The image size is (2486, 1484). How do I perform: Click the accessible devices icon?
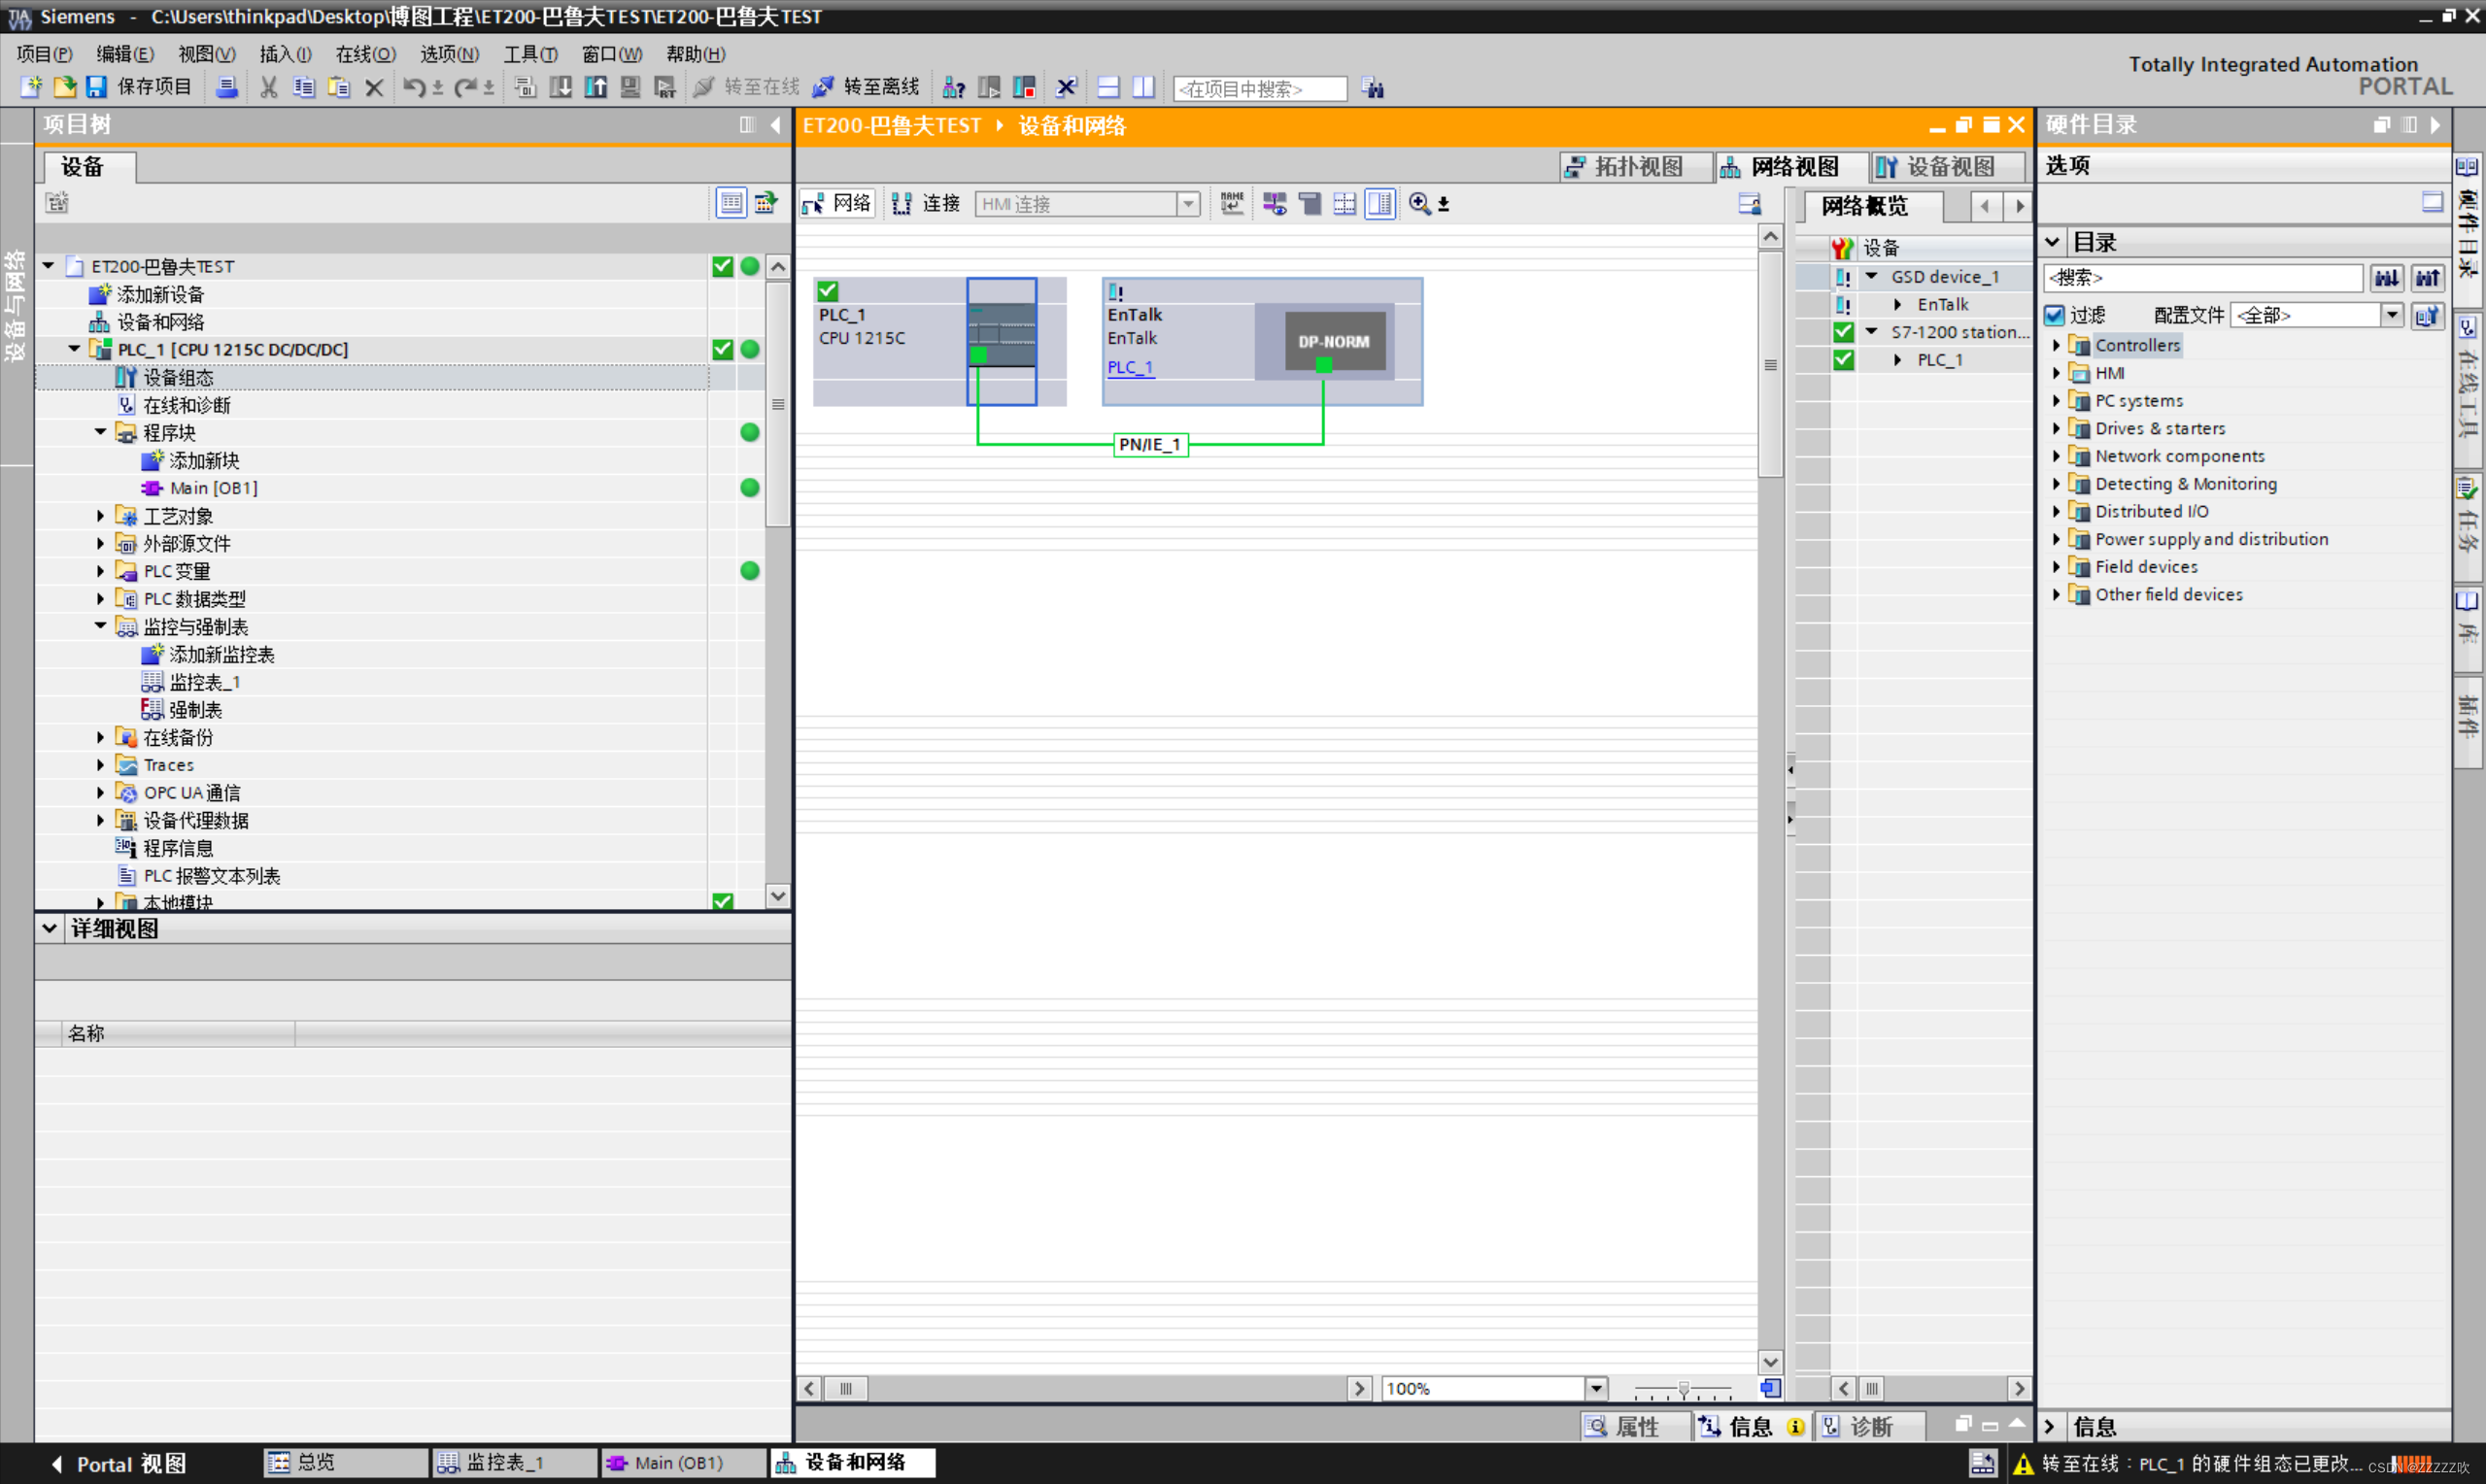954,87
